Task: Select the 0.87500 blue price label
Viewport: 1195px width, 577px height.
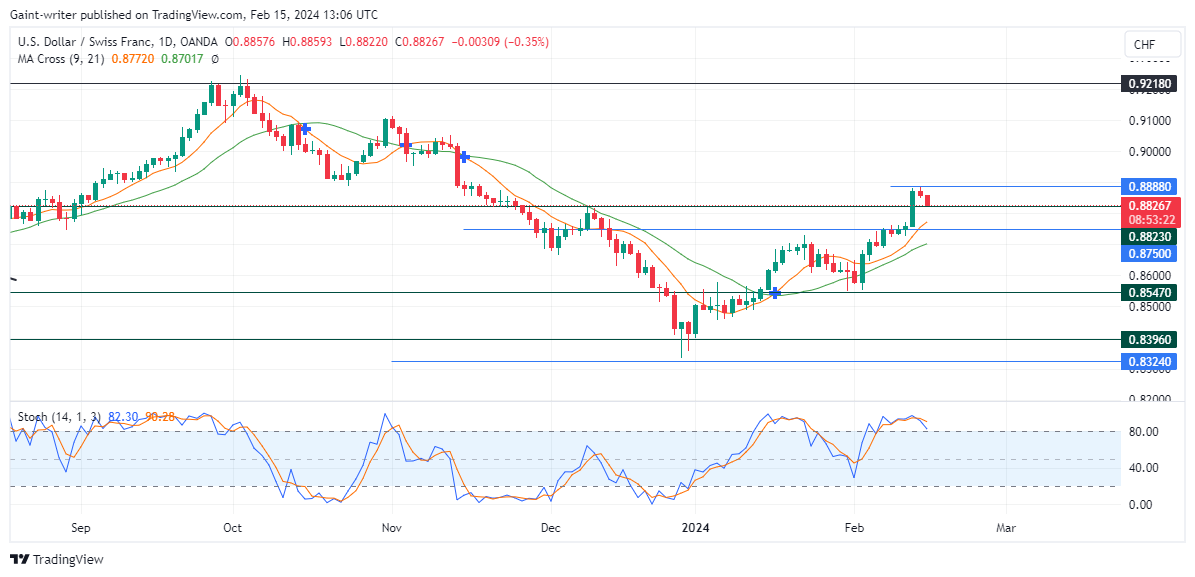Action: pyautogui.click(x=1149, y=254)
